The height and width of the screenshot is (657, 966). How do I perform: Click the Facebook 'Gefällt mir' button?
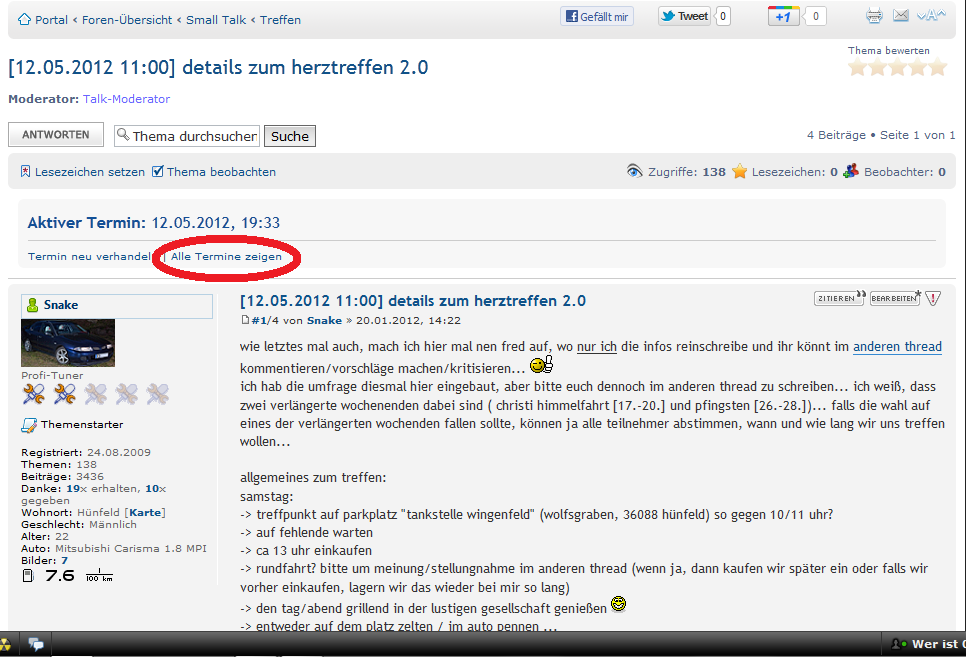point(597,16)
